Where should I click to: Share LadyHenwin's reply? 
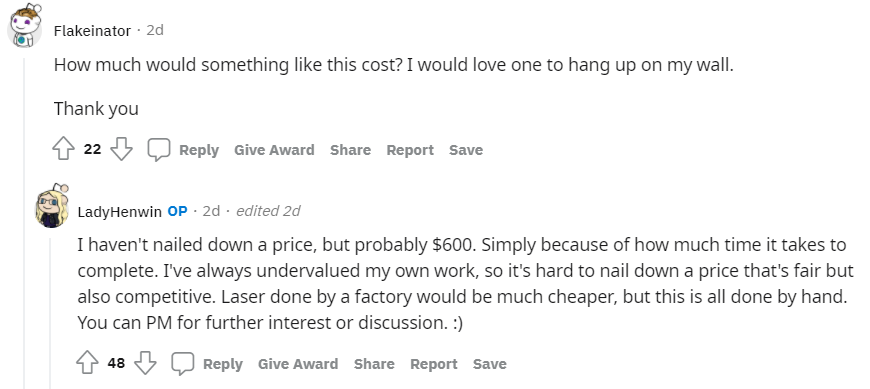pos(374,364)
